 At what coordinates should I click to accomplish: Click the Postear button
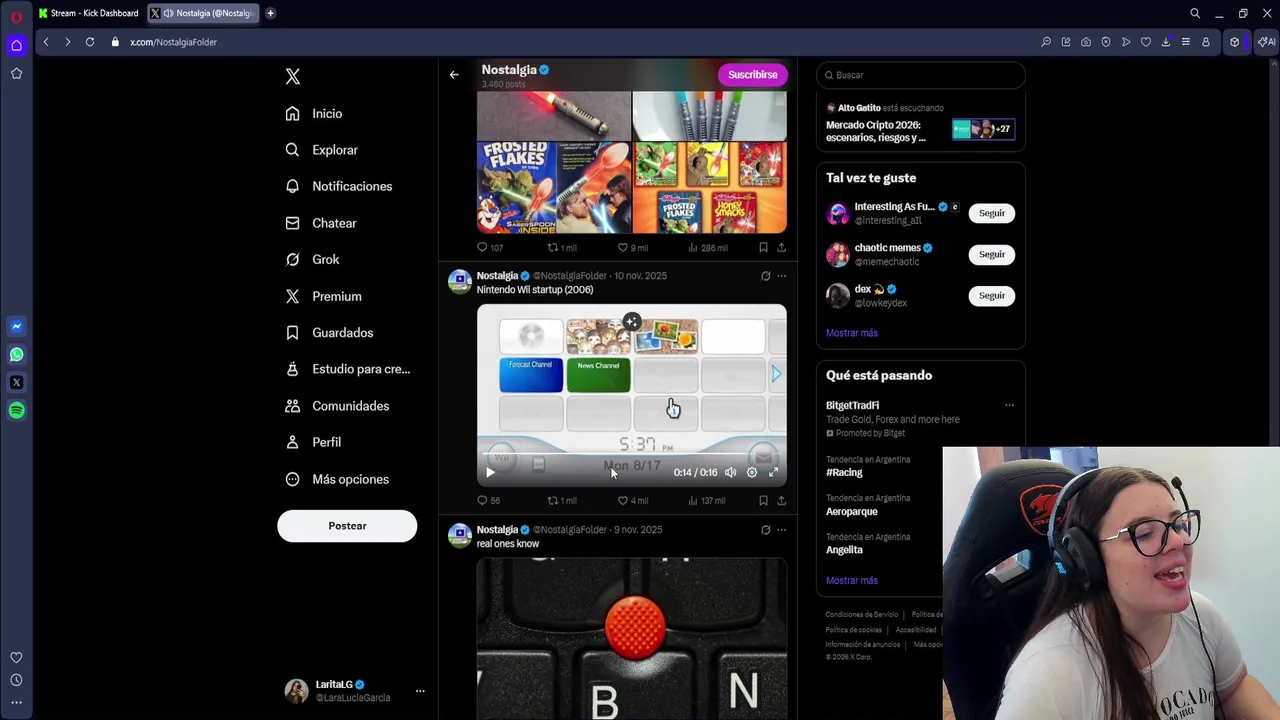pos(347,526)
